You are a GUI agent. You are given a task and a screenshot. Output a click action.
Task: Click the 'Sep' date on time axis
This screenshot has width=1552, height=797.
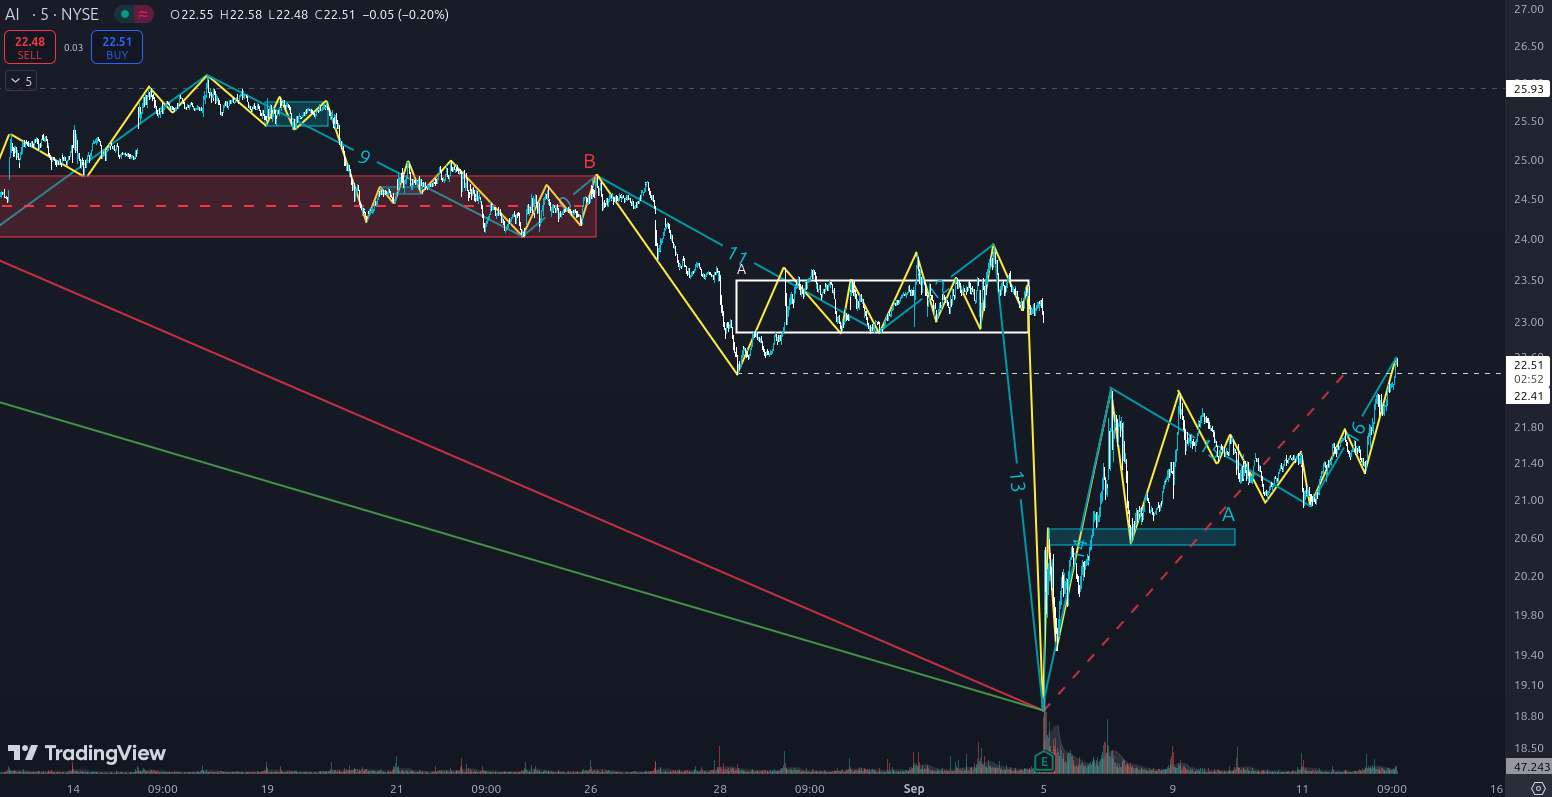point(913,789)
